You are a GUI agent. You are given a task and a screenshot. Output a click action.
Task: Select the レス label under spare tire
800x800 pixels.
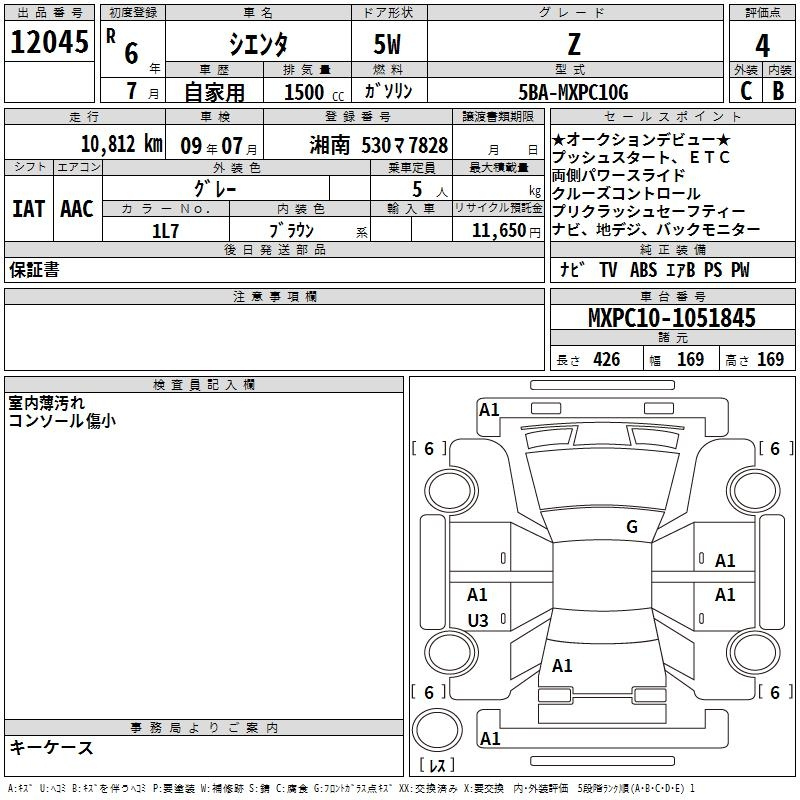click(x=437, y=766)
